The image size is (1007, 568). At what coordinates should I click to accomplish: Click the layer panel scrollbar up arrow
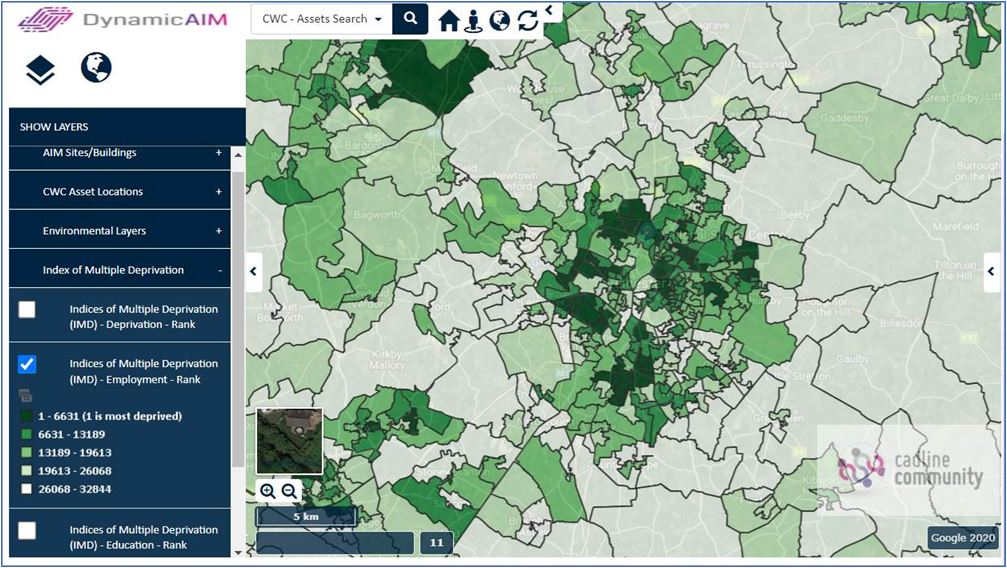point(238,155)
